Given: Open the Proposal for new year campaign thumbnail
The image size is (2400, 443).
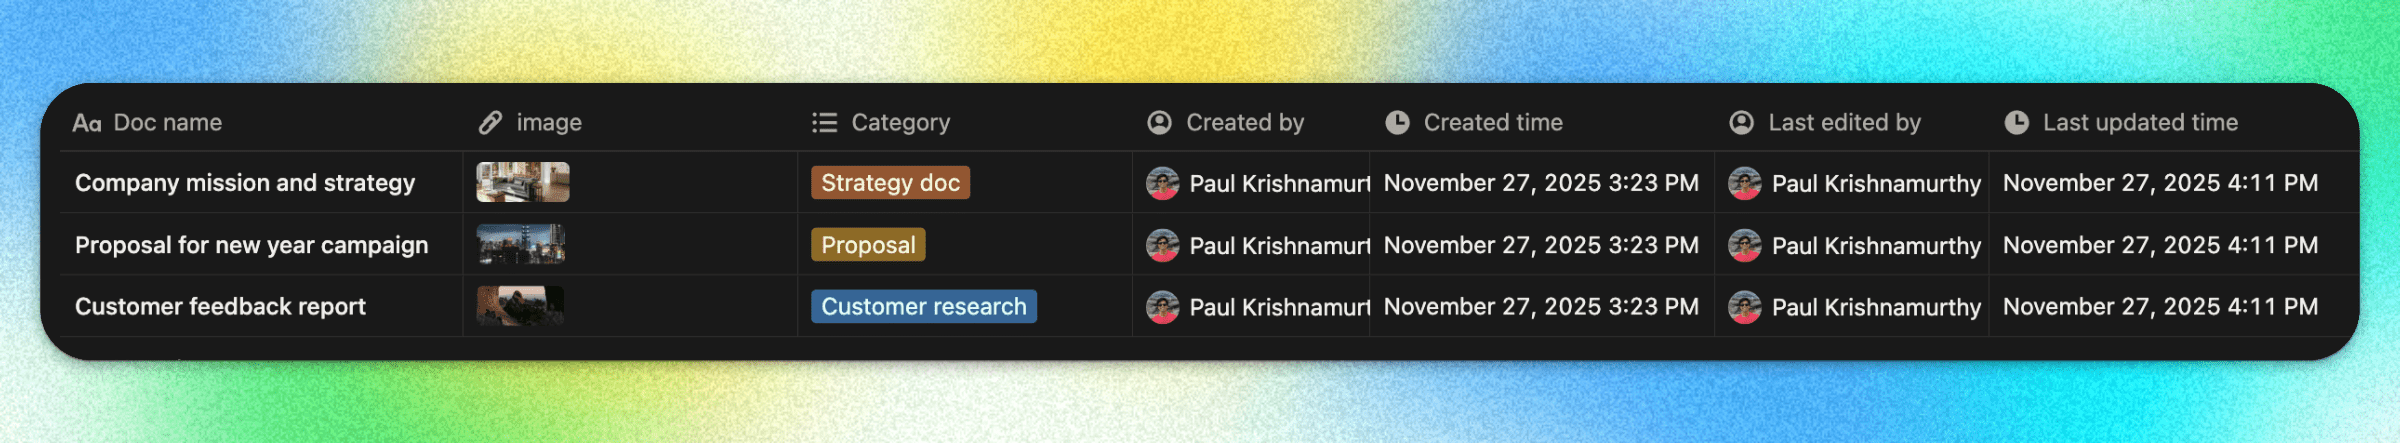Looking at the screenshot, I should (520, 244).
